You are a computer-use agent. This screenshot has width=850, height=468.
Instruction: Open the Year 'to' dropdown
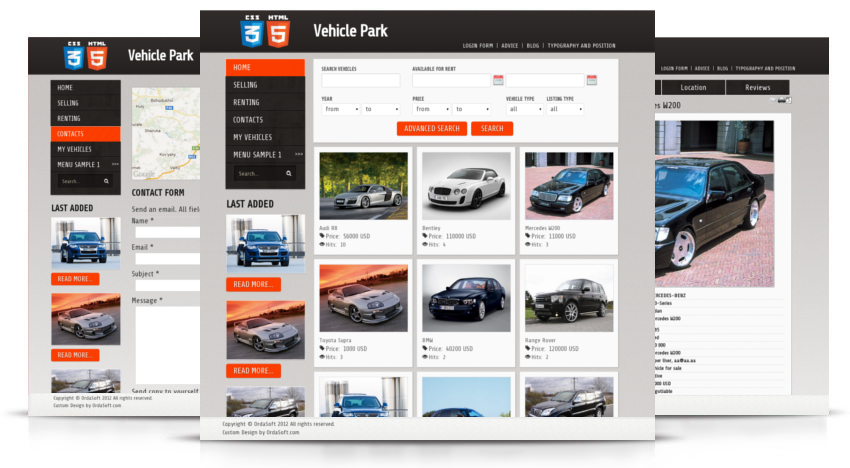coord(381,109)
